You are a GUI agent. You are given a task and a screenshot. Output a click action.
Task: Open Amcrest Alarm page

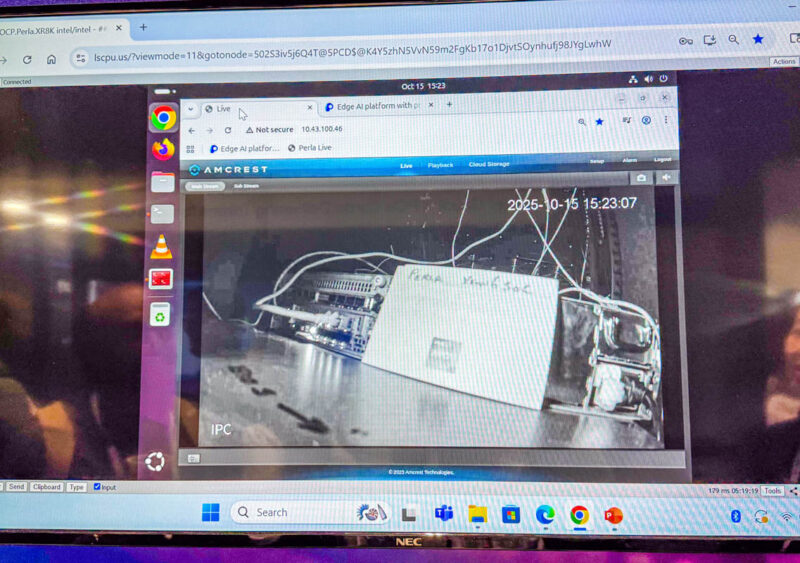[x=630, y=160]
